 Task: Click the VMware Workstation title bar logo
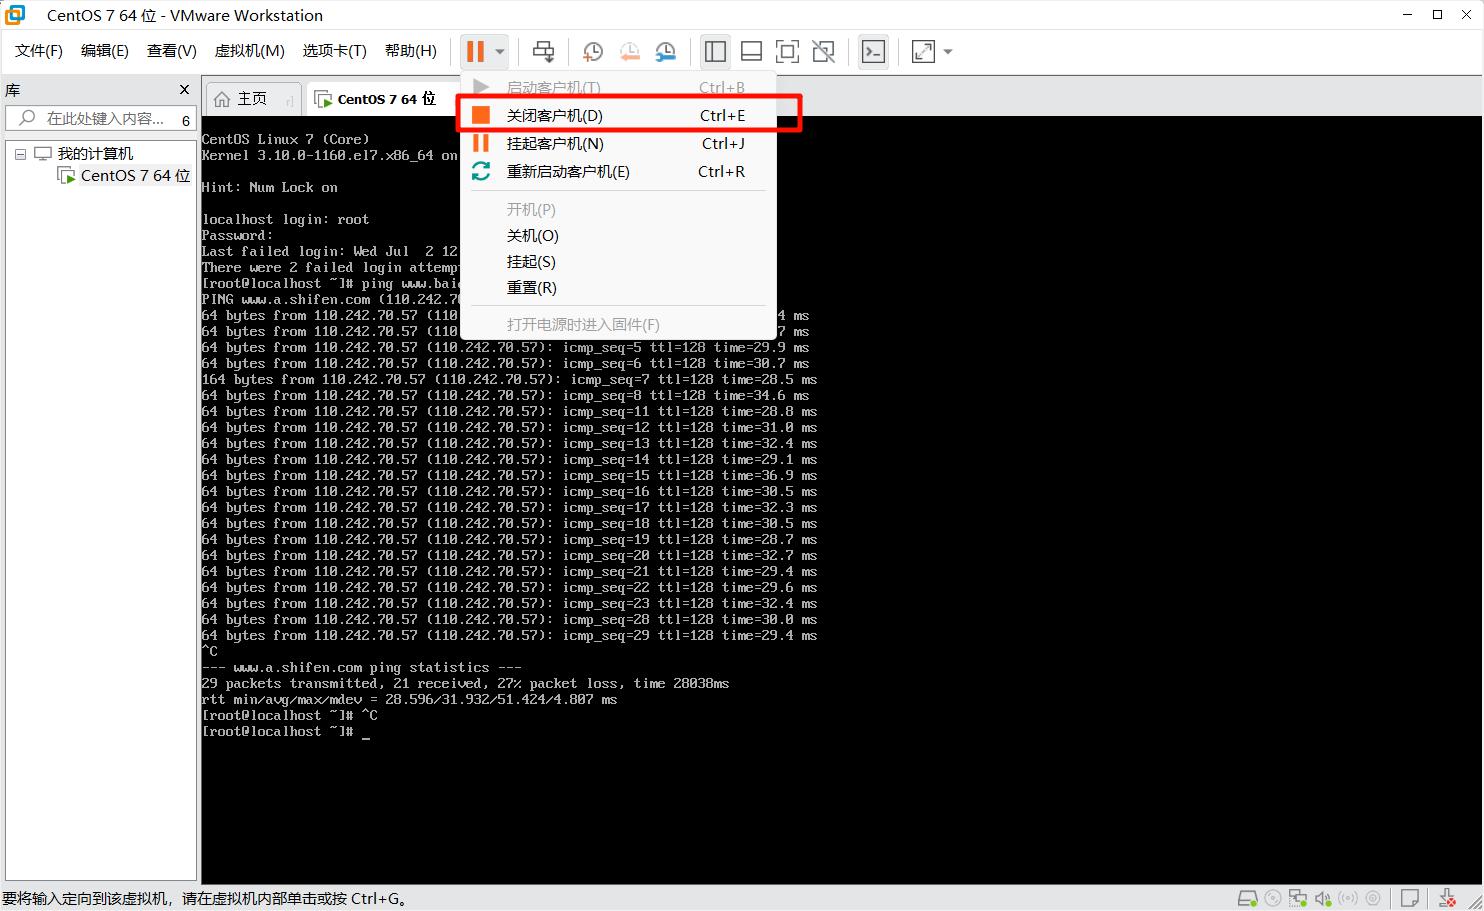(15, 15)
